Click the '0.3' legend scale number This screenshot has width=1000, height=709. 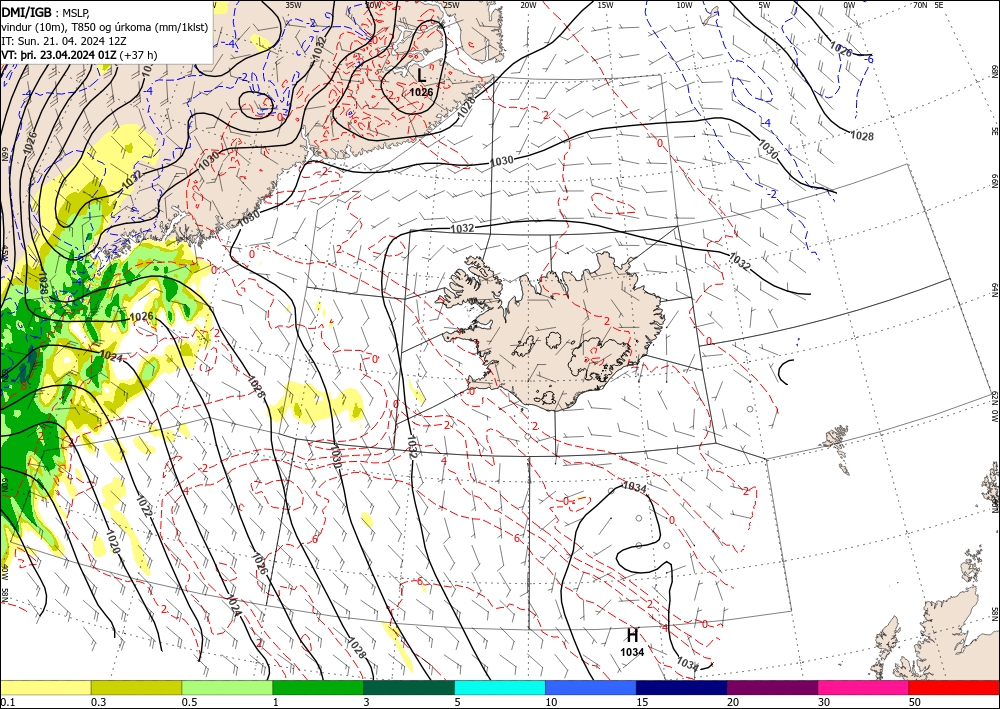click(x=98, y=702)
